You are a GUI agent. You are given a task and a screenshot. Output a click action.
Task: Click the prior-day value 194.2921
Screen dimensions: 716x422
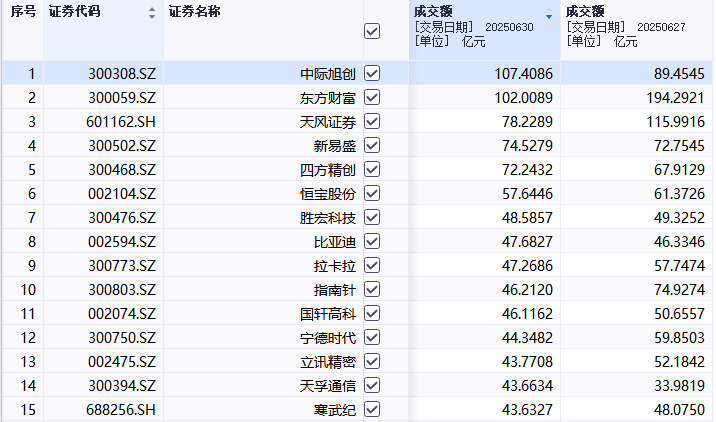point(675,98)
